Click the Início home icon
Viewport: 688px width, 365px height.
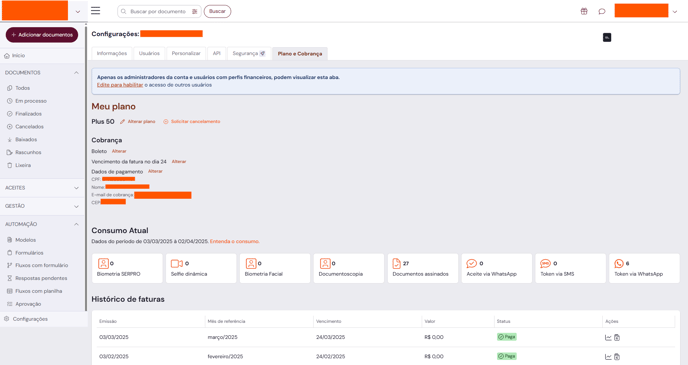tap(7, 56)
